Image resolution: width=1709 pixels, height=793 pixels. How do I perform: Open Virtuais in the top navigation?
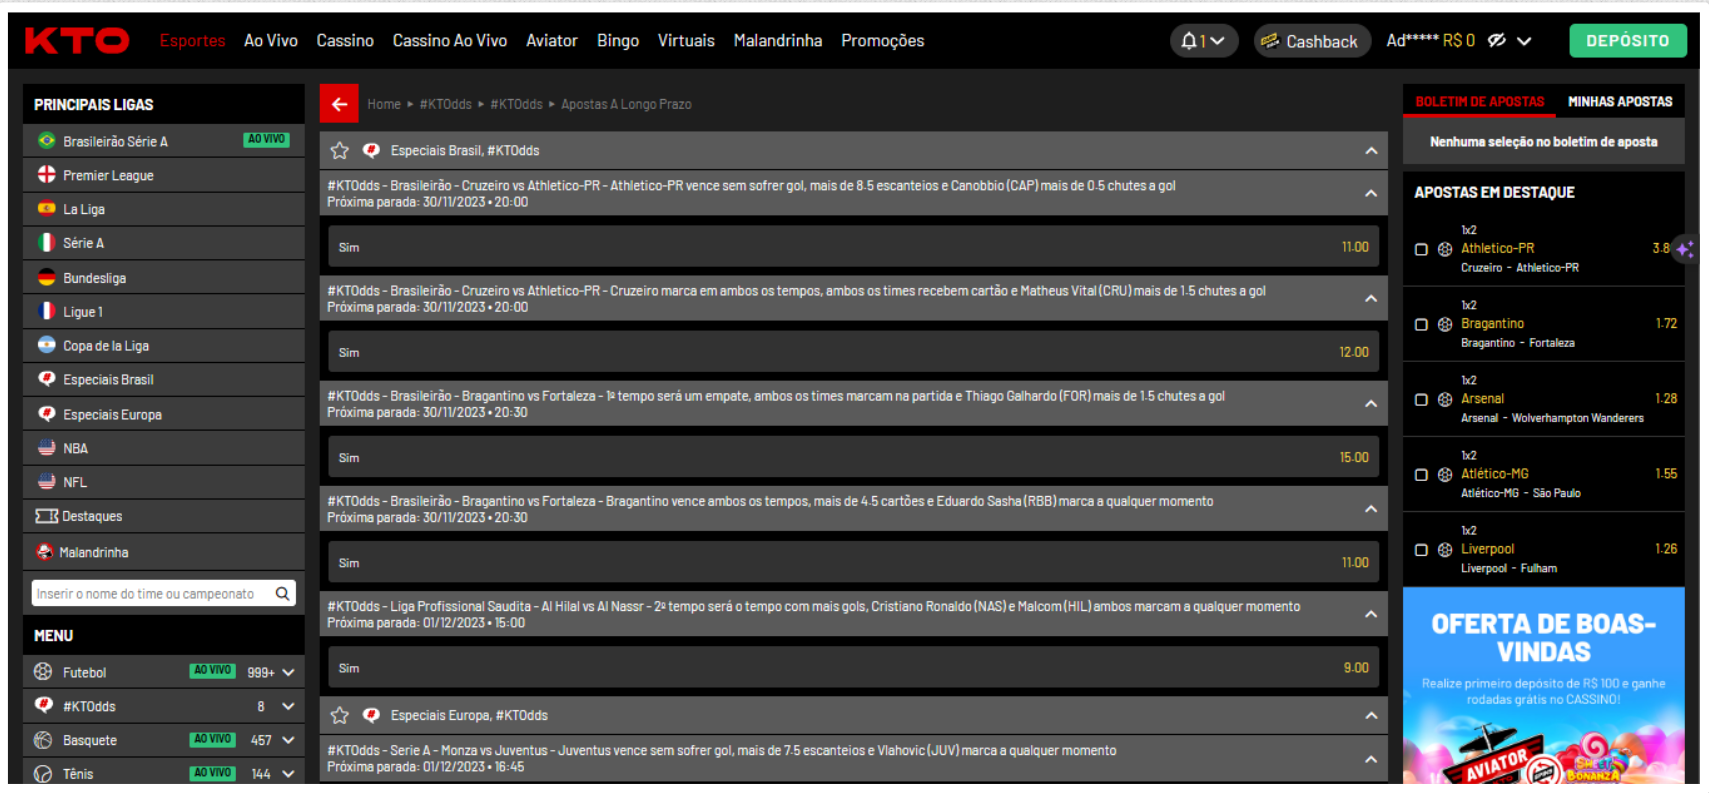(686, 41)
